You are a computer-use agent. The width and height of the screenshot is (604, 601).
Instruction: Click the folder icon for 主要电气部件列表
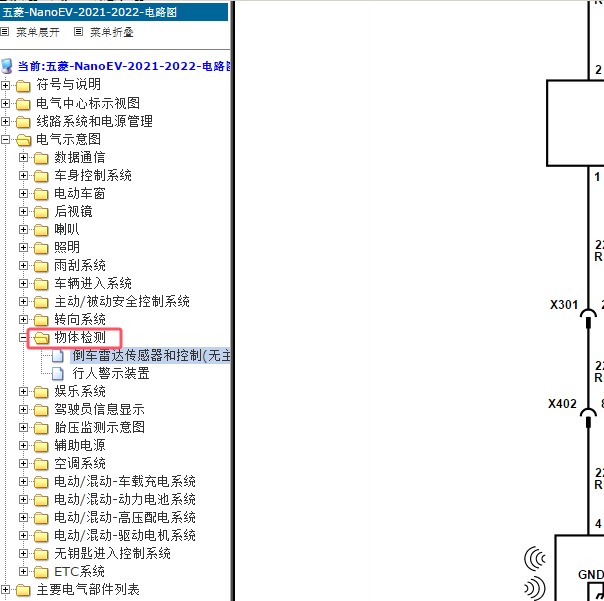click(x=23, y=590)
